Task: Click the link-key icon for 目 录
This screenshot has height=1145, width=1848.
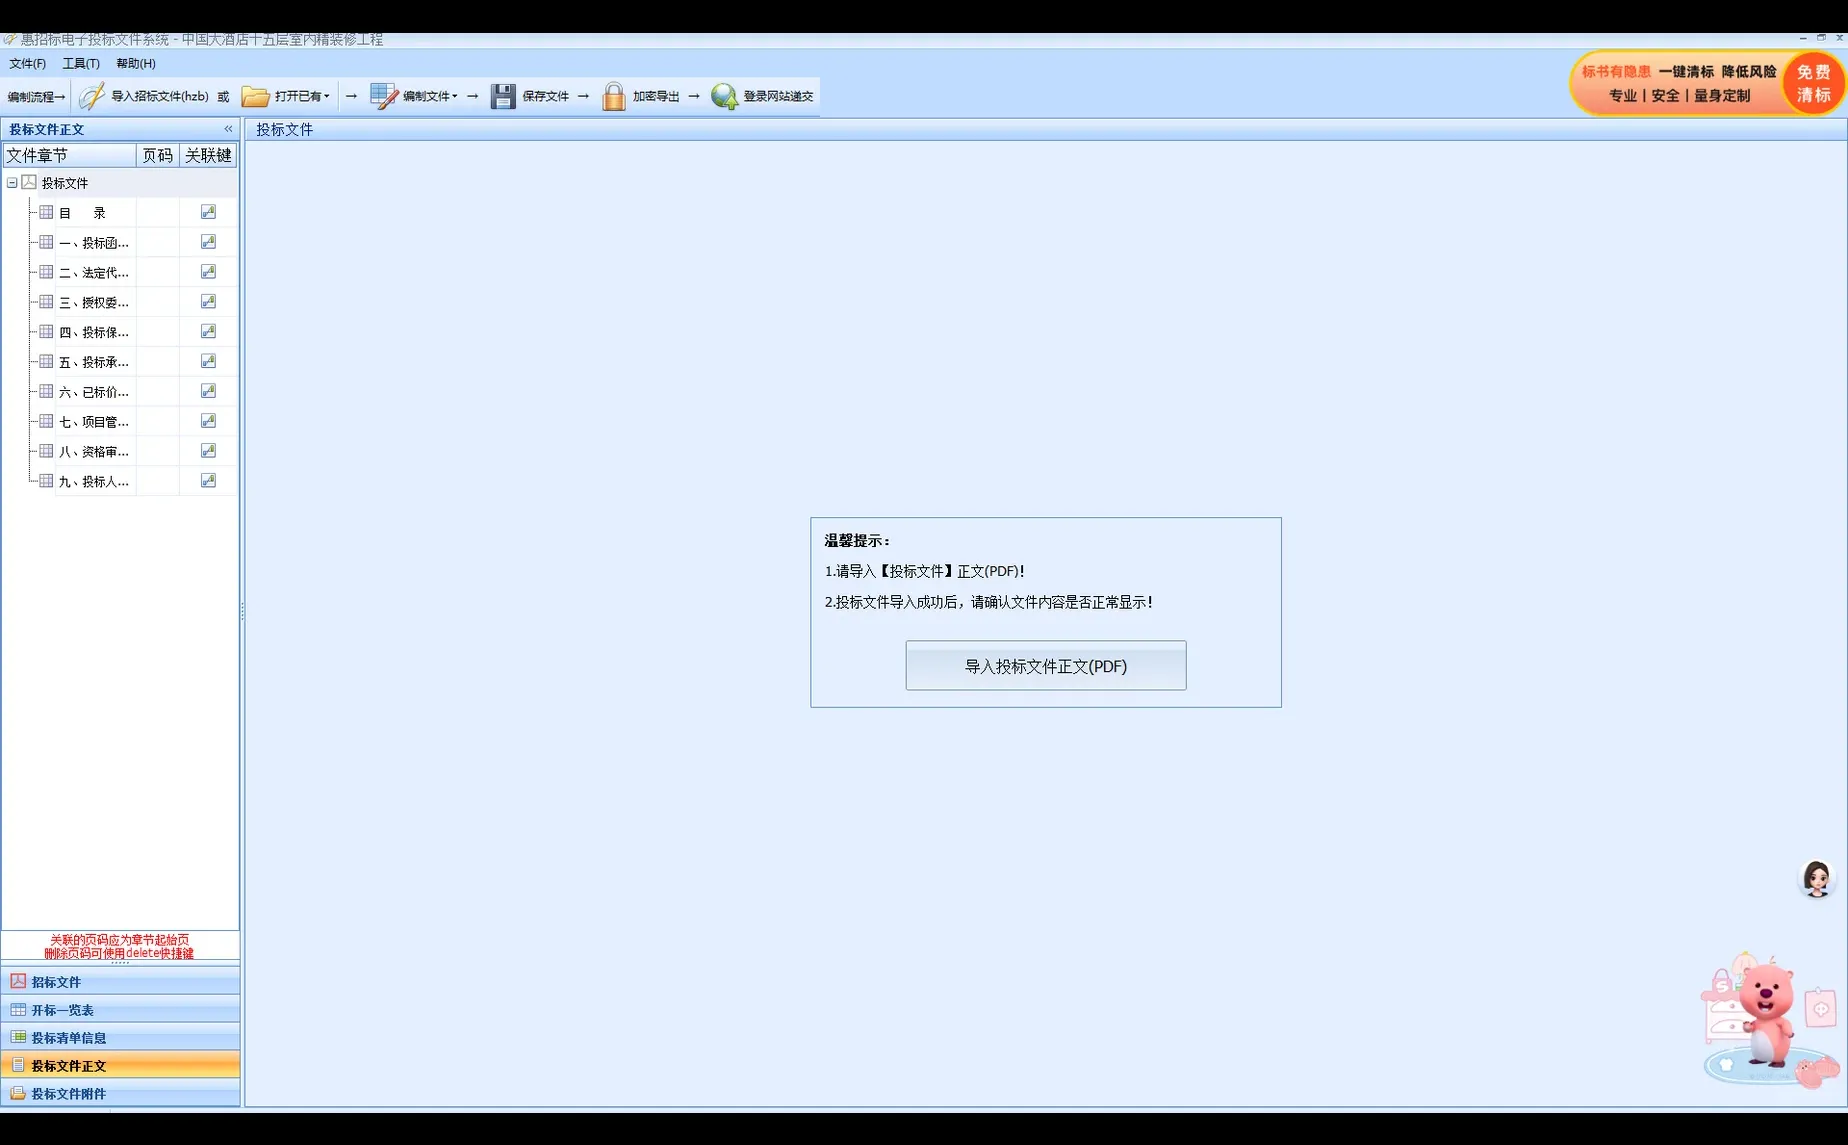Action: [x=208, y=212]
